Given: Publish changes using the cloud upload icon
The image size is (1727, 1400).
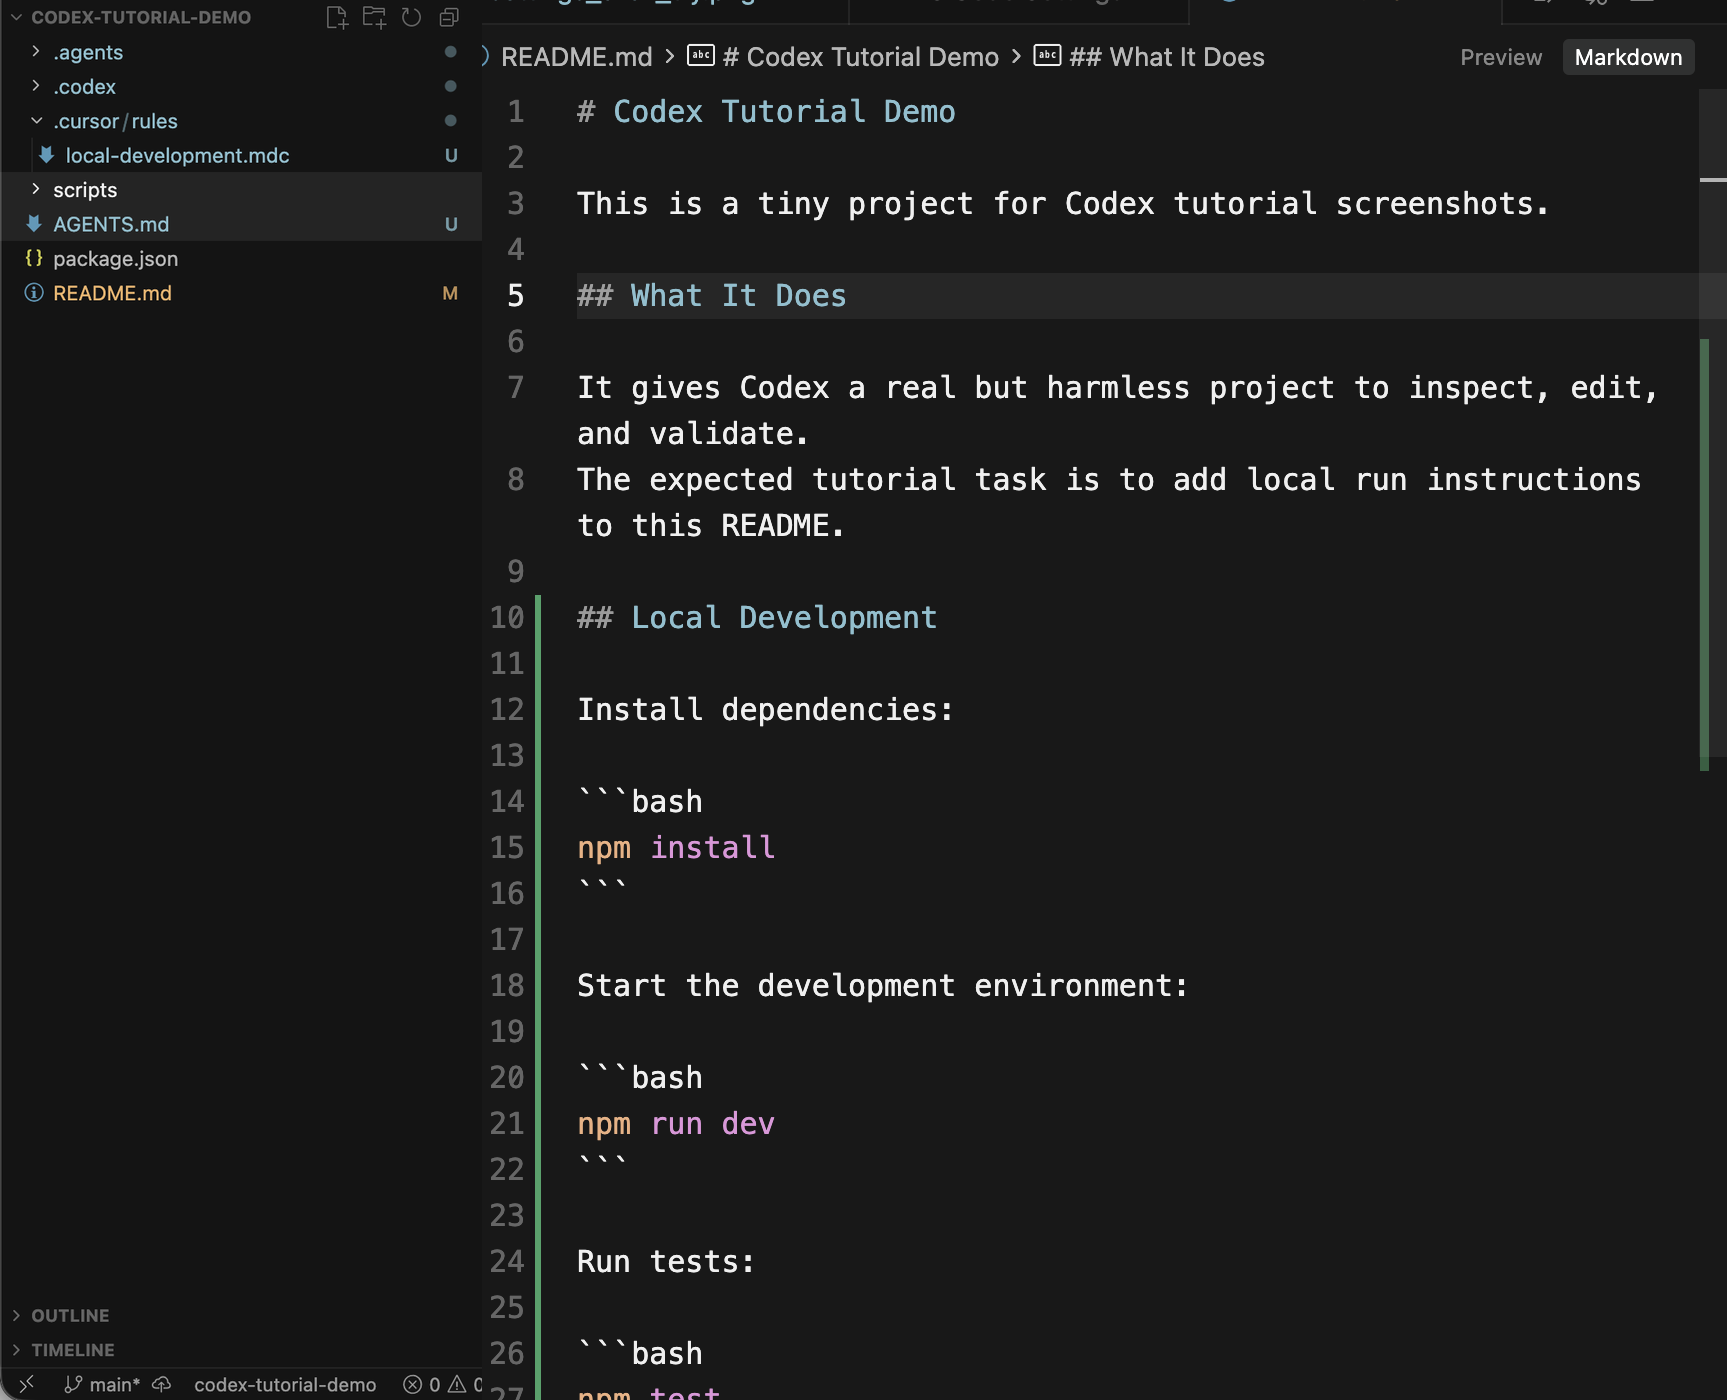Looking at the screenshot, I should 162,1384.
